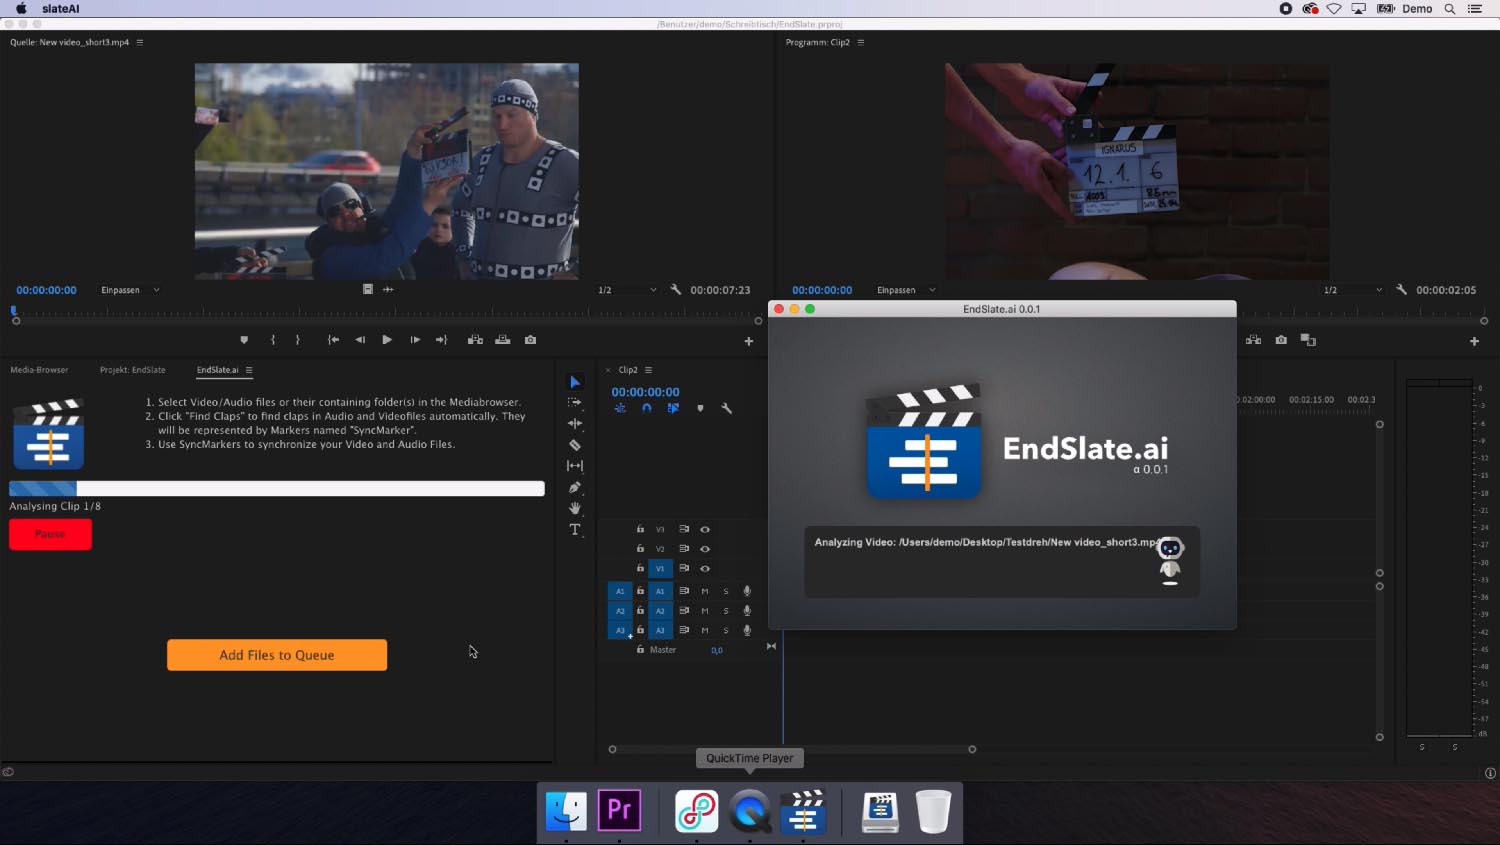Open Source monitor button editor plus

(x=748, y=341)
